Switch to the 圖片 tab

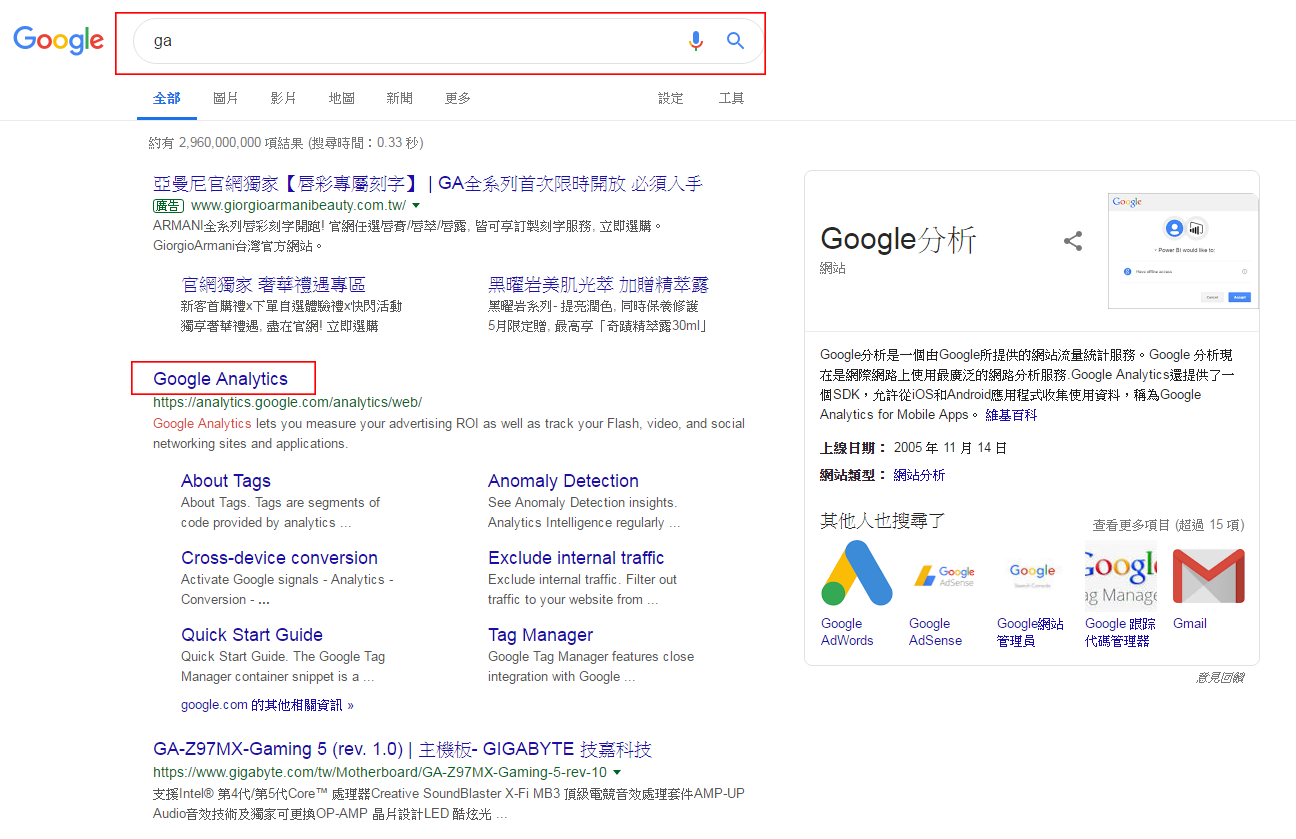(226, 98)
